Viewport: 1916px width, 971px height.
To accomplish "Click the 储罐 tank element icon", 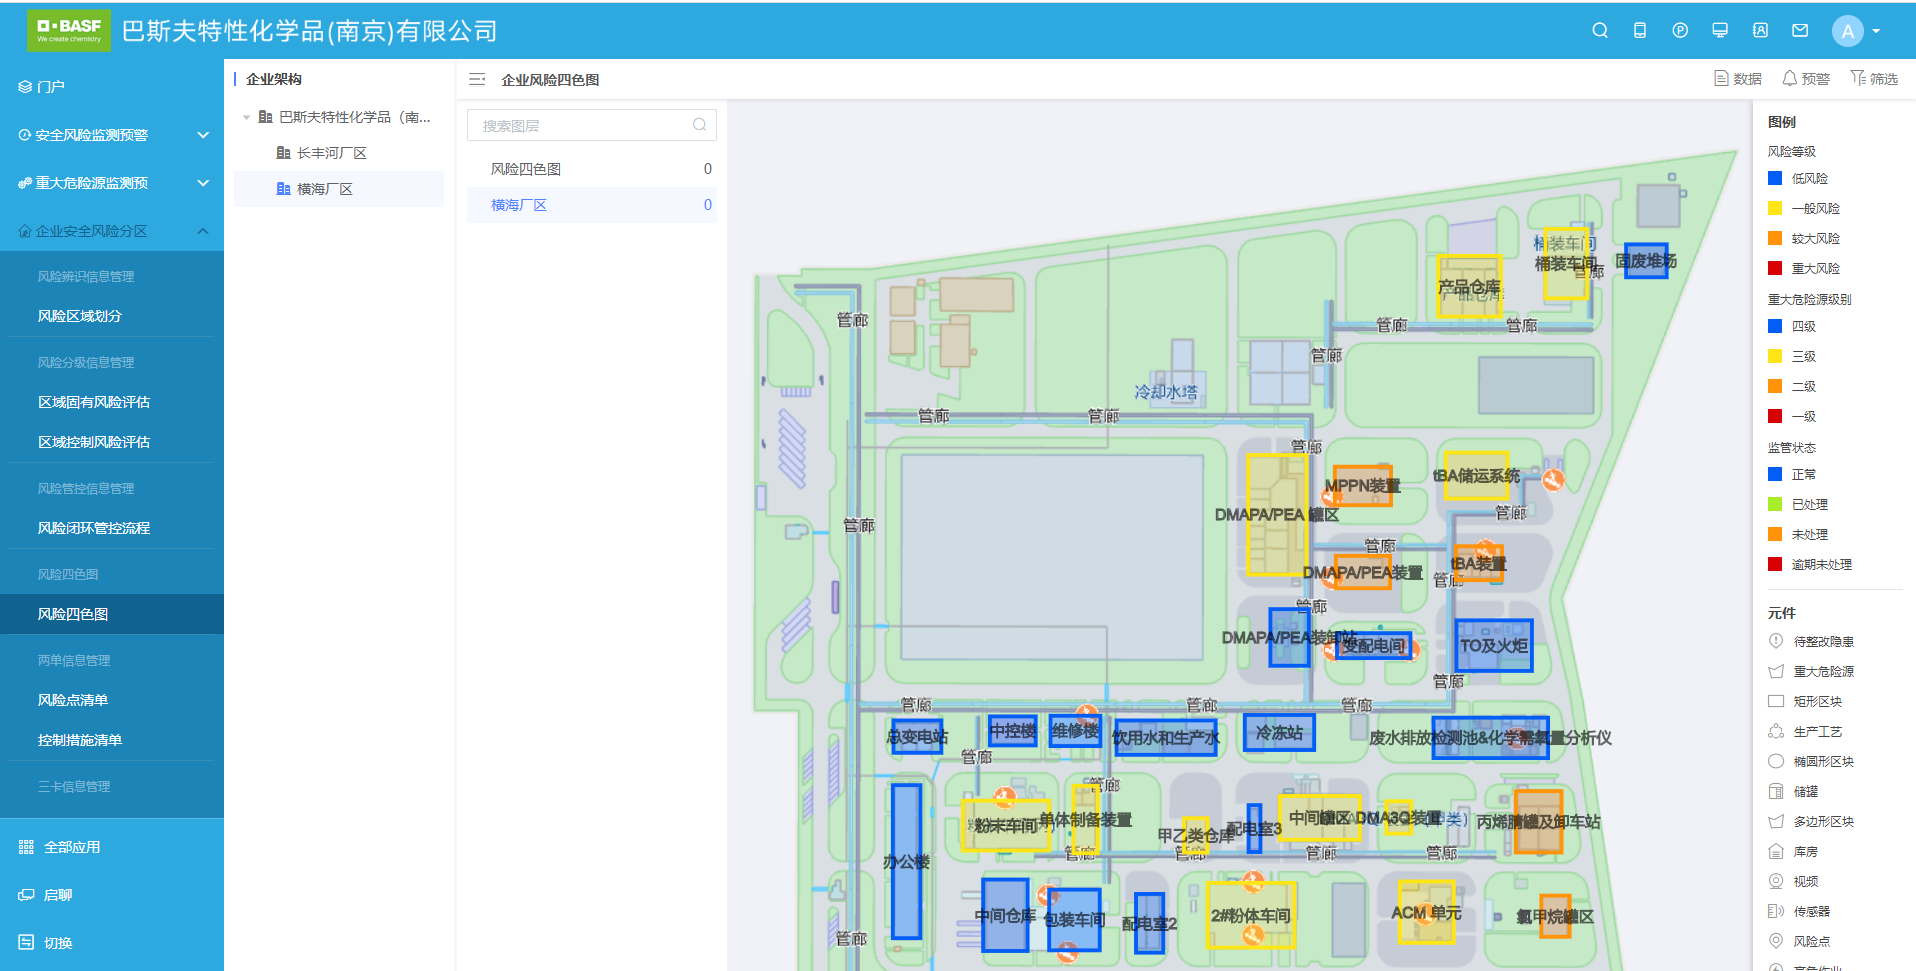I will pyautogui.click(x=1776, y=792).
